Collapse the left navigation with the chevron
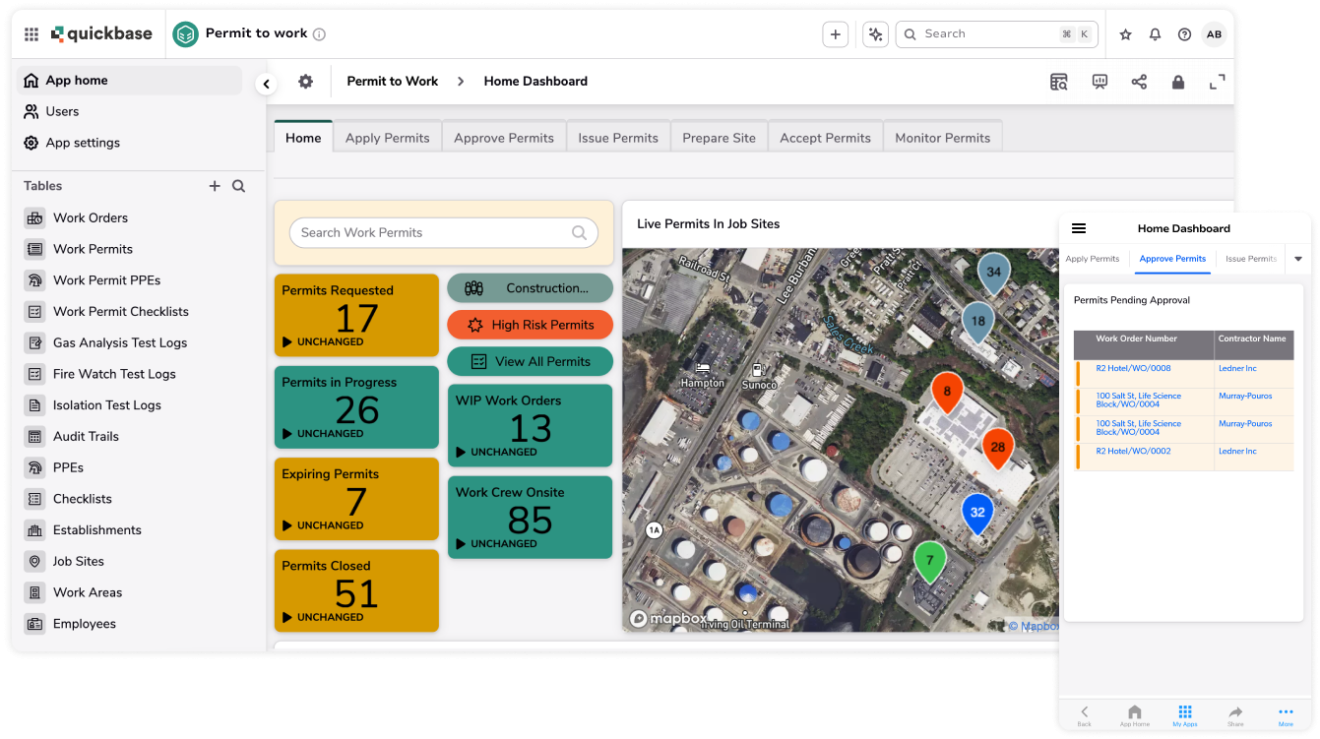Screen dimensions: 1320x739 pos(266,84)
